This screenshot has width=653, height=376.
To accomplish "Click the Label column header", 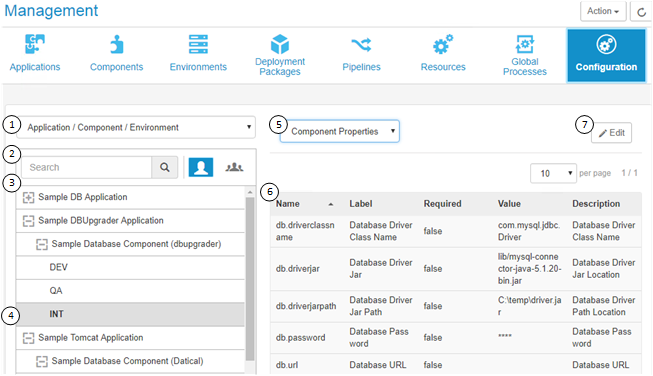I will 361,204.
